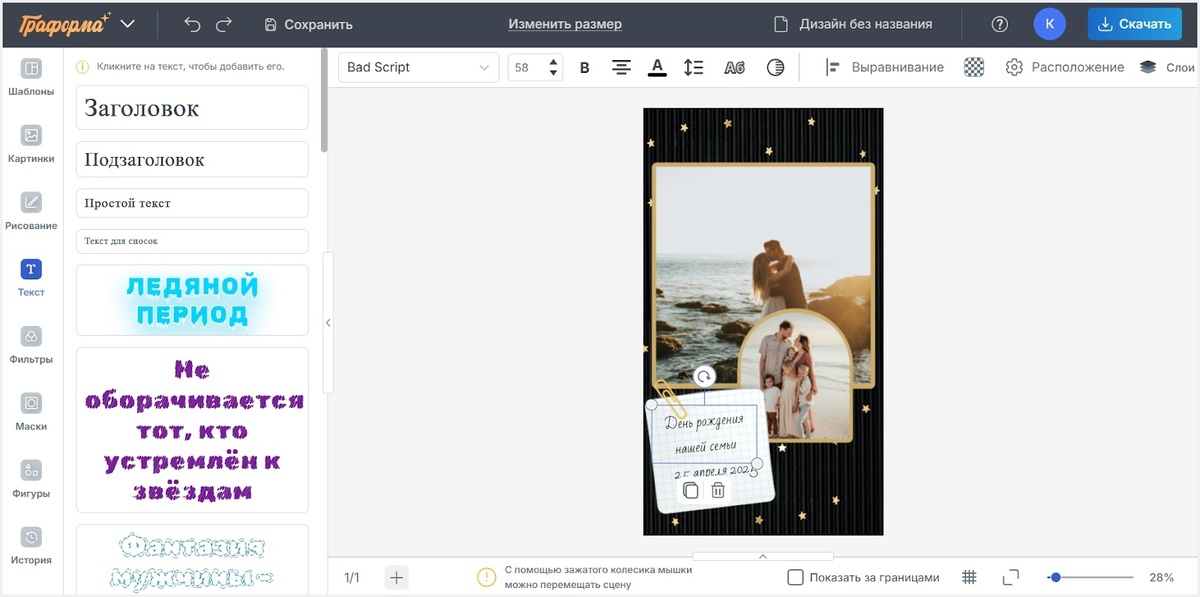Toggle bold text formatting

(585, 67)
